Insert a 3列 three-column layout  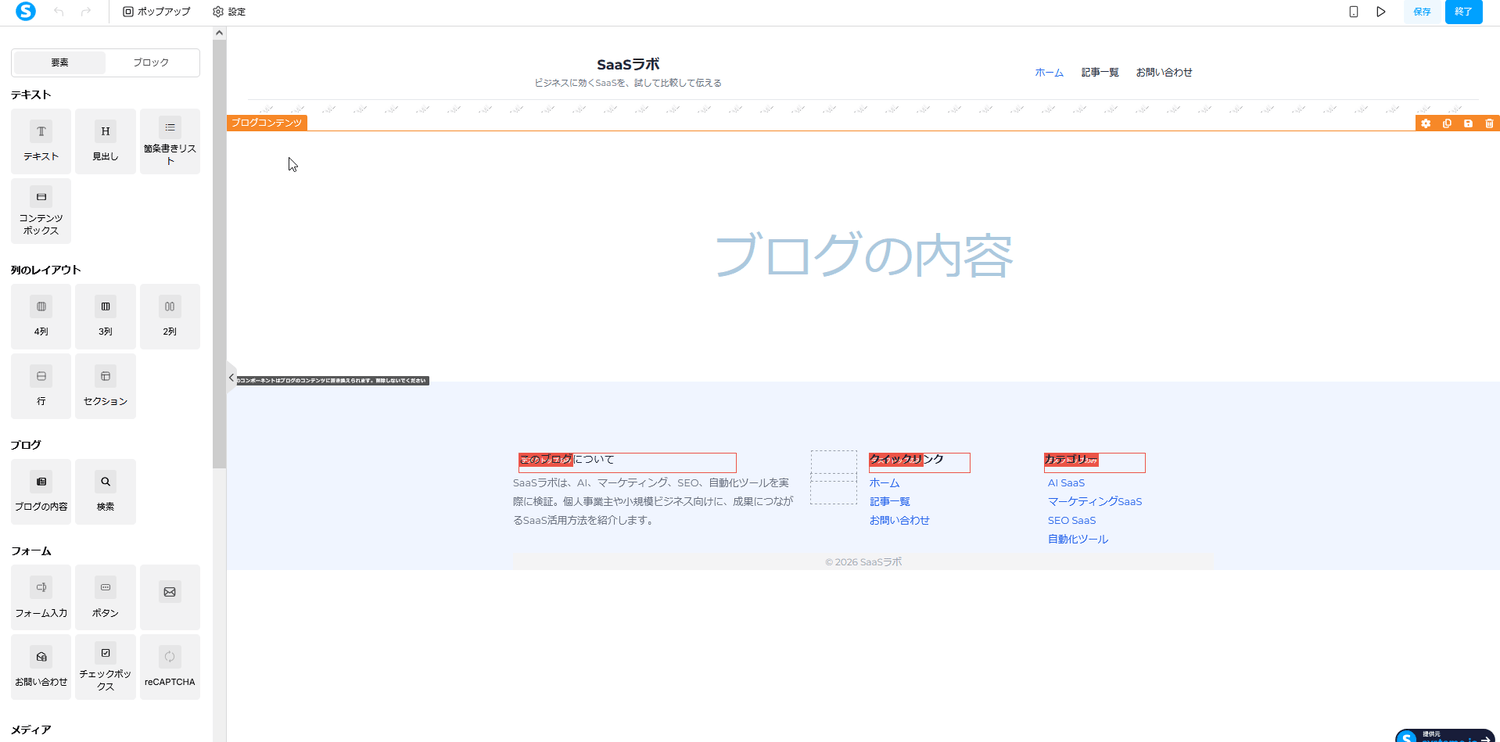[x=105, y=316]
